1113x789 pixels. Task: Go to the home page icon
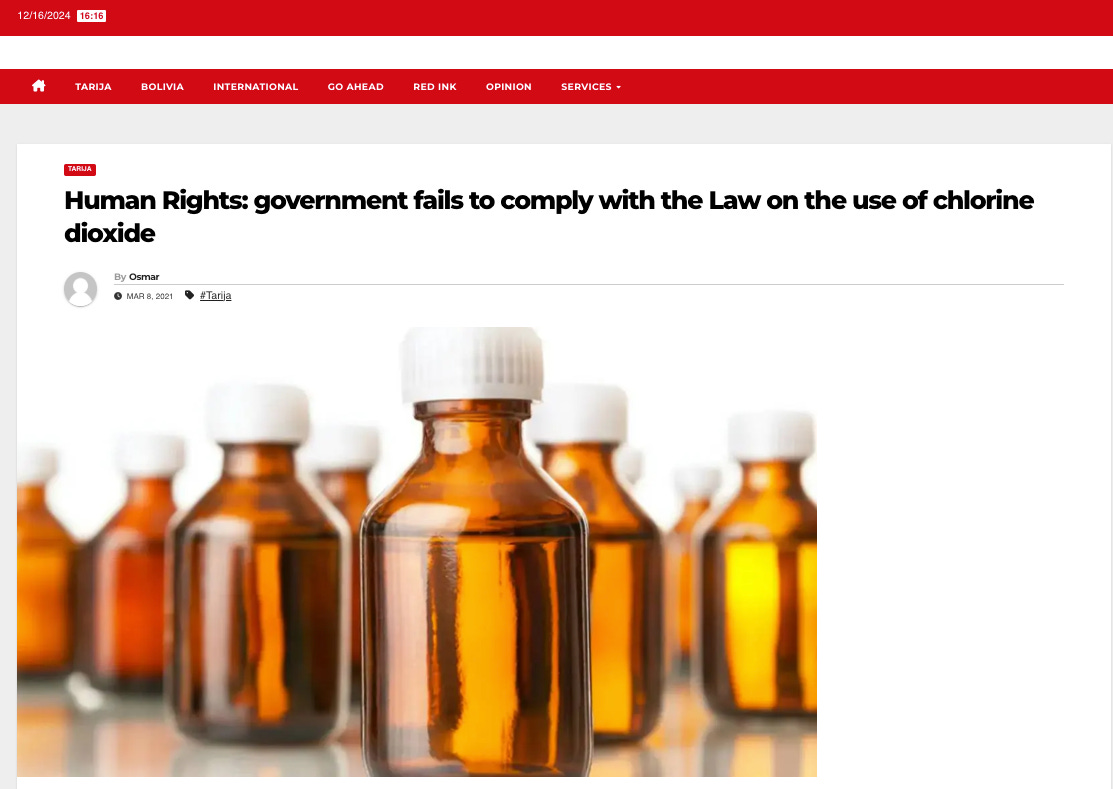coord(38,86)
